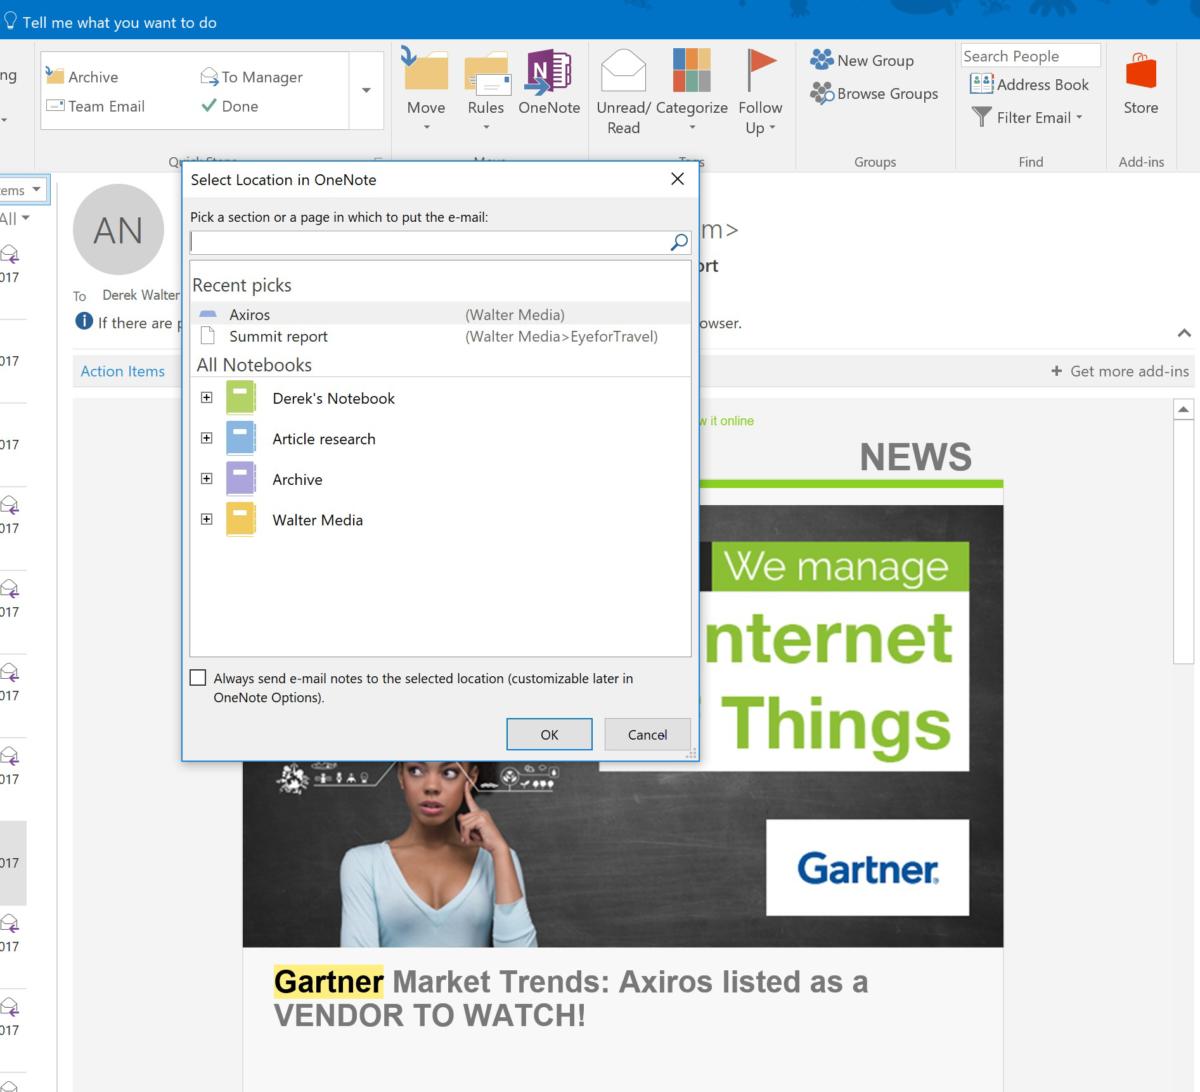This screenshot has height=1092, width=1200.
Task: Click the Follow Up flag icon
Action: [x=761, y=70]
